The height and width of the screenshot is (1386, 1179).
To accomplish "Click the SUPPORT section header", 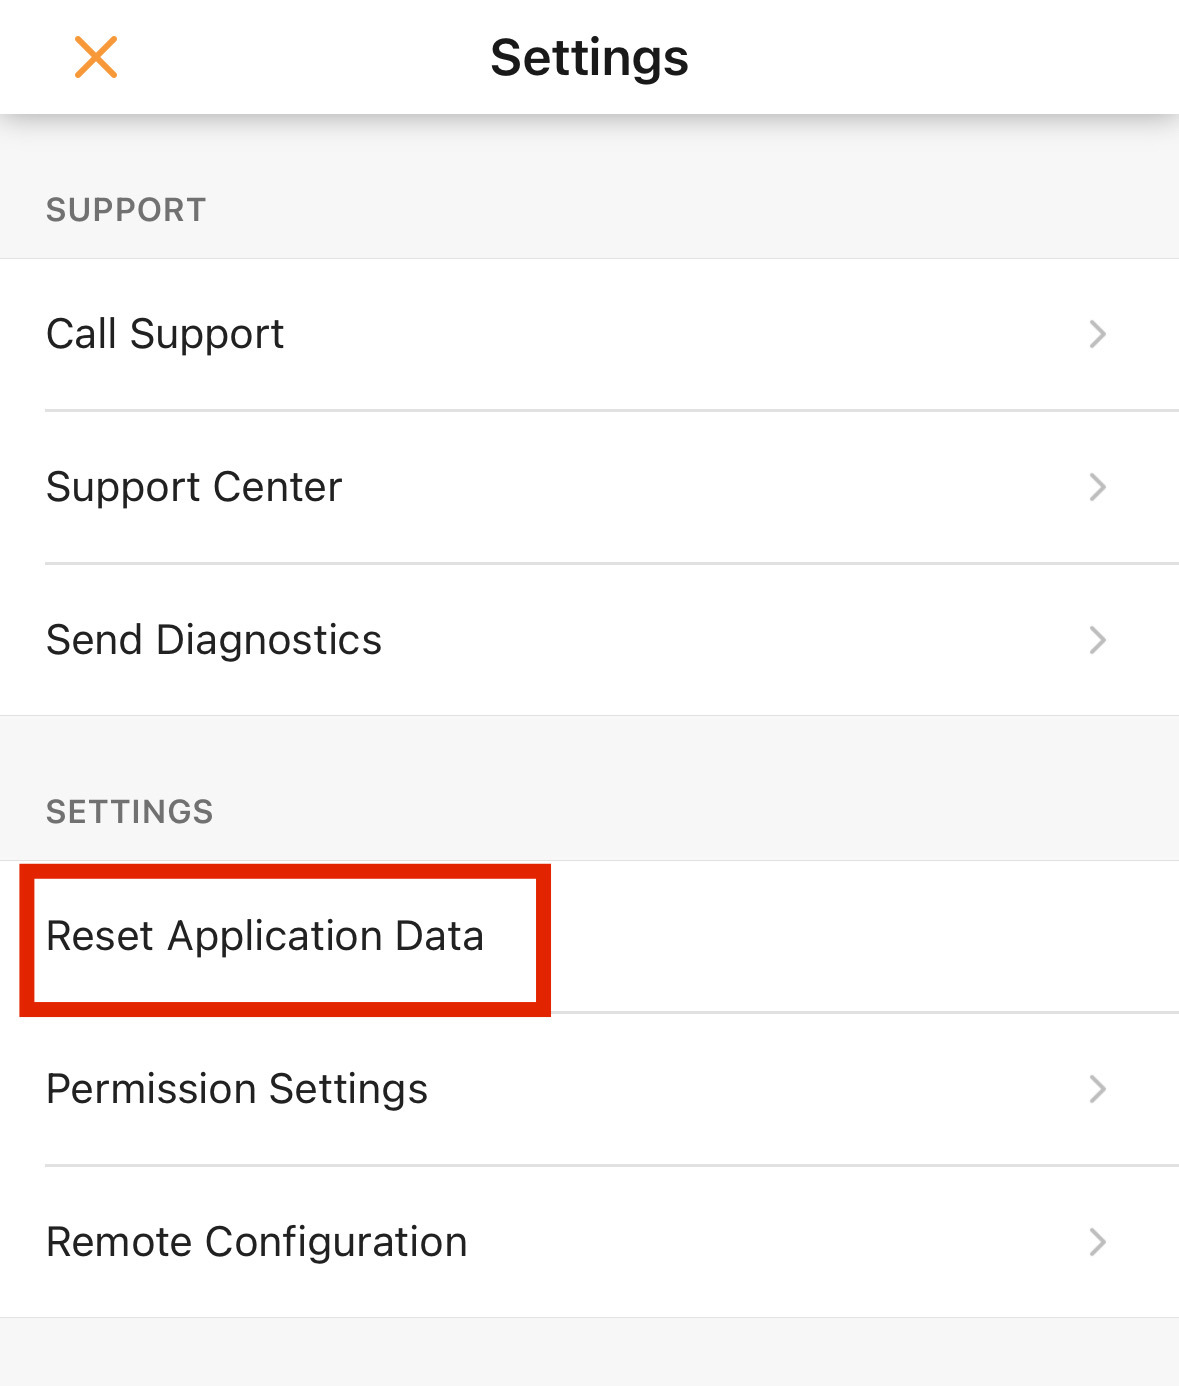I will [126, 210].
